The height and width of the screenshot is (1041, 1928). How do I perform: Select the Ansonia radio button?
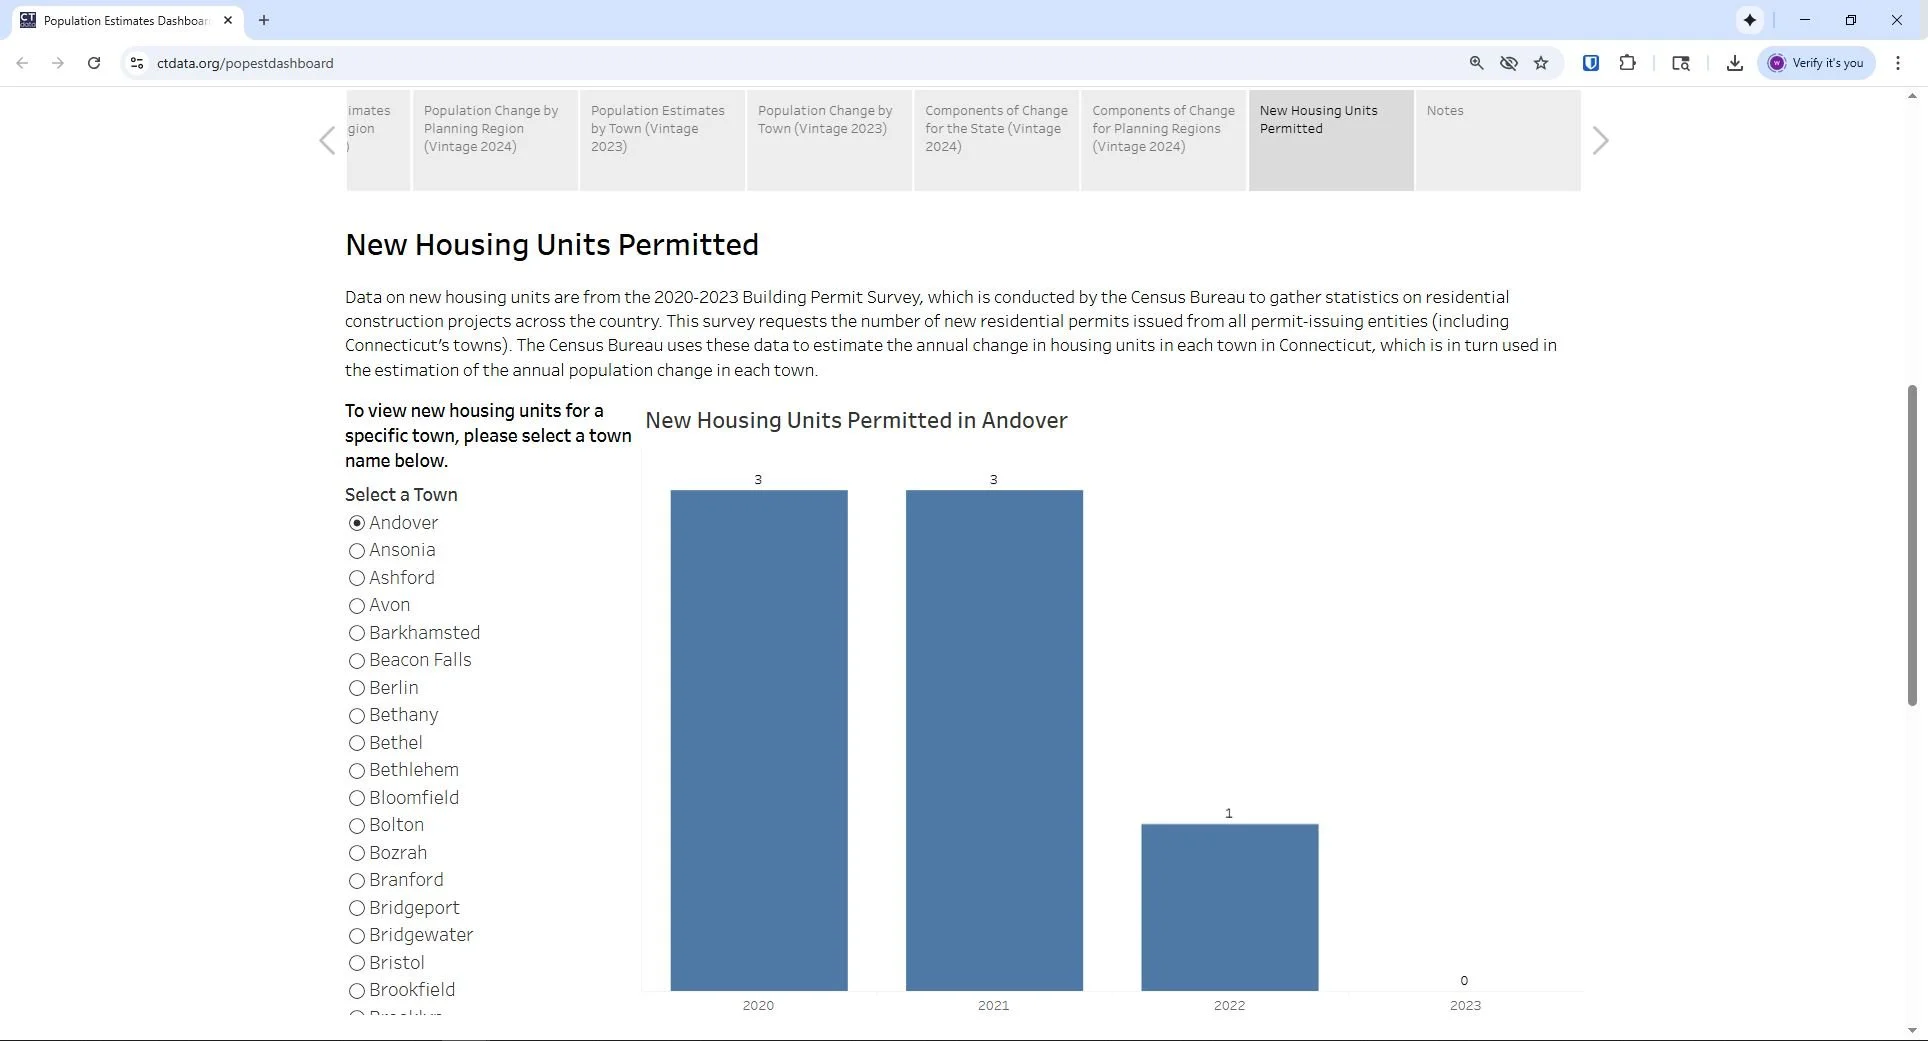coord(356,551)
